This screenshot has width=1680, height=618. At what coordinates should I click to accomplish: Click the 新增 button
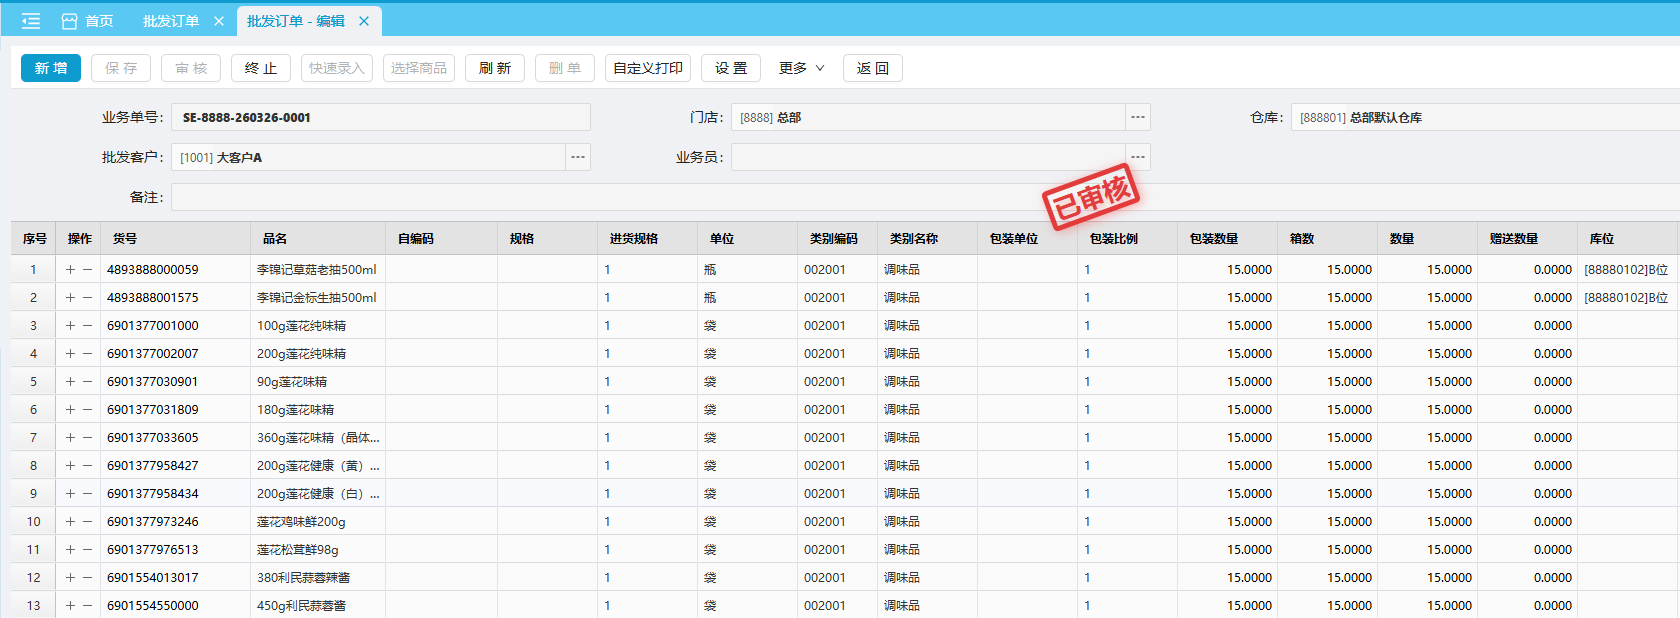click(x=51, y=68)
